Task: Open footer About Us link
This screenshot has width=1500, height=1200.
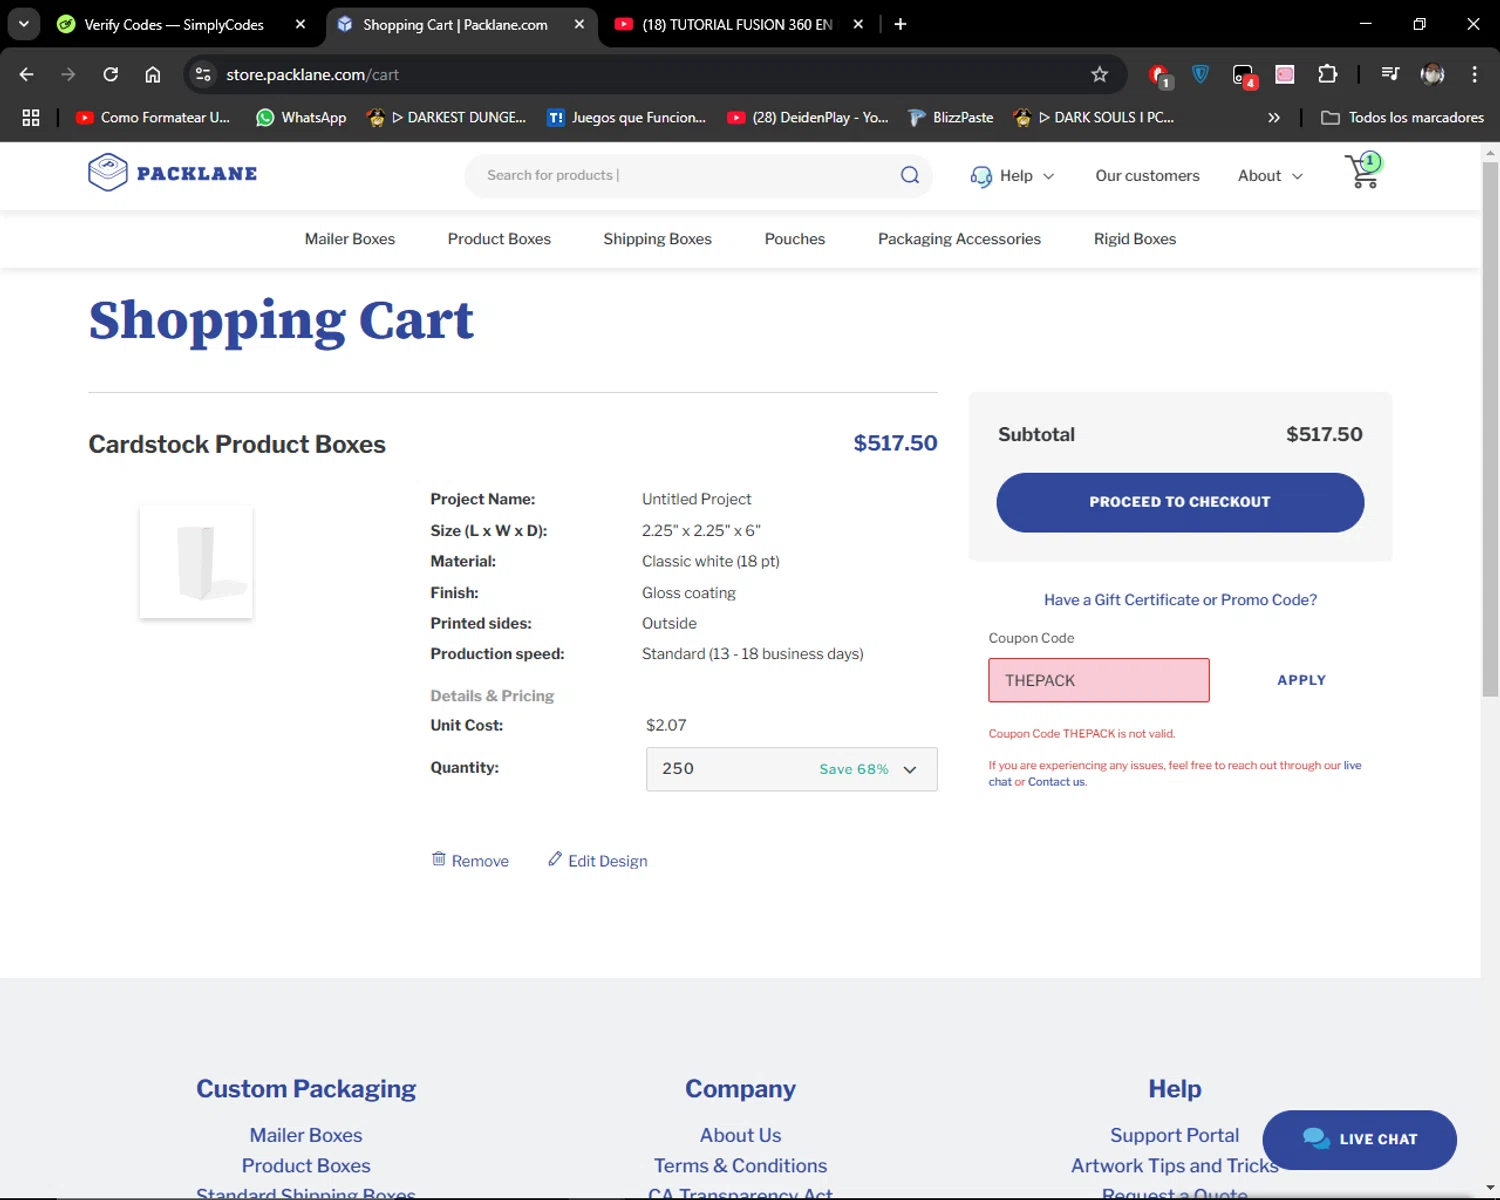Action: [x=740, y=1135]
